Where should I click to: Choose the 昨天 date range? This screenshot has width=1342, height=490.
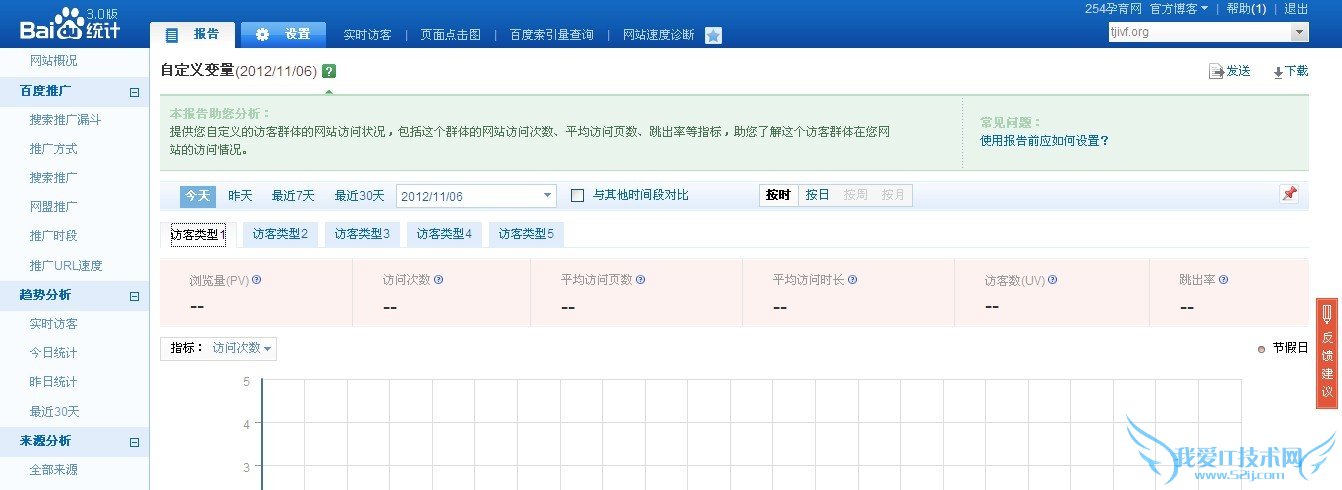click(240, 196)
